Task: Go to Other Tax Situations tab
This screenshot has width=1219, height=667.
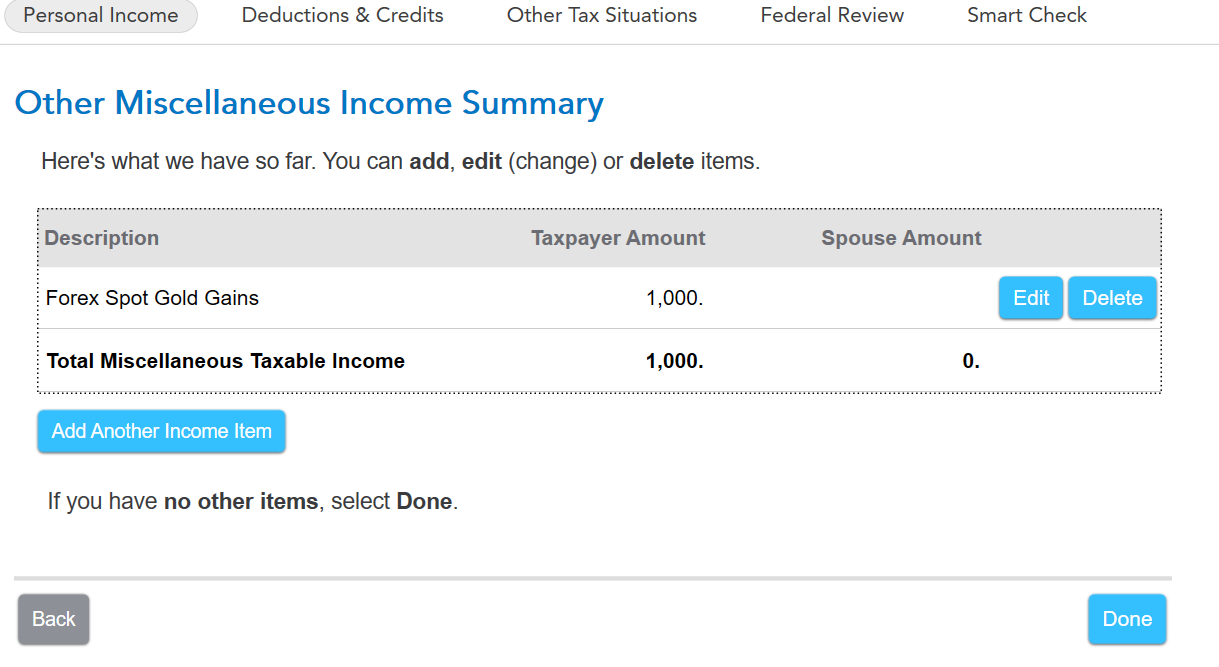Action: click(601, 16)
